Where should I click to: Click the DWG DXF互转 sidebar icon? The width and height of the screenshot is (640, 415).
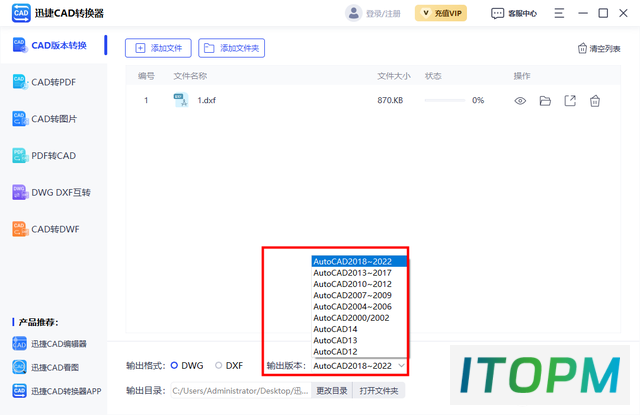coord(20,192)
